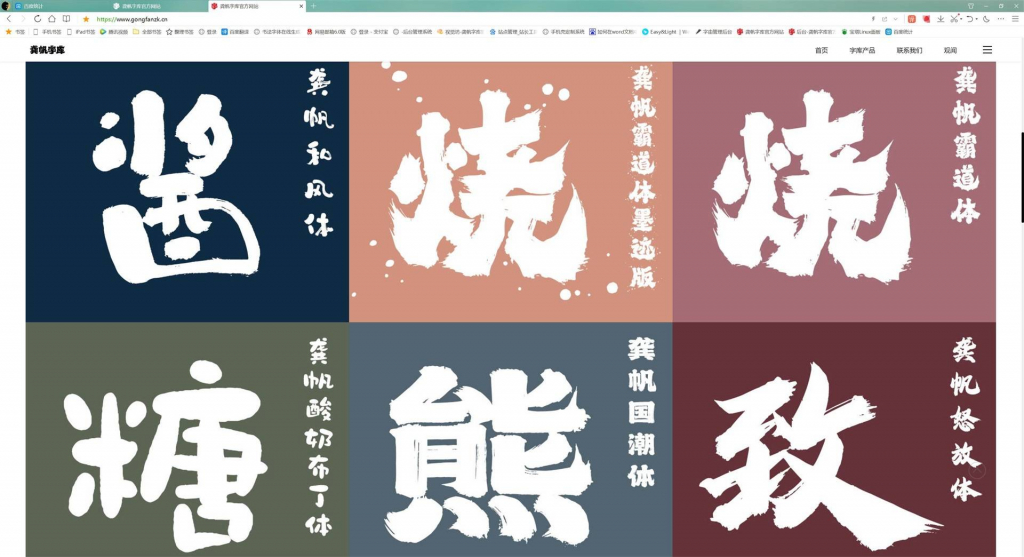Click the last nav item before hamburger

[x=950, y=50]
